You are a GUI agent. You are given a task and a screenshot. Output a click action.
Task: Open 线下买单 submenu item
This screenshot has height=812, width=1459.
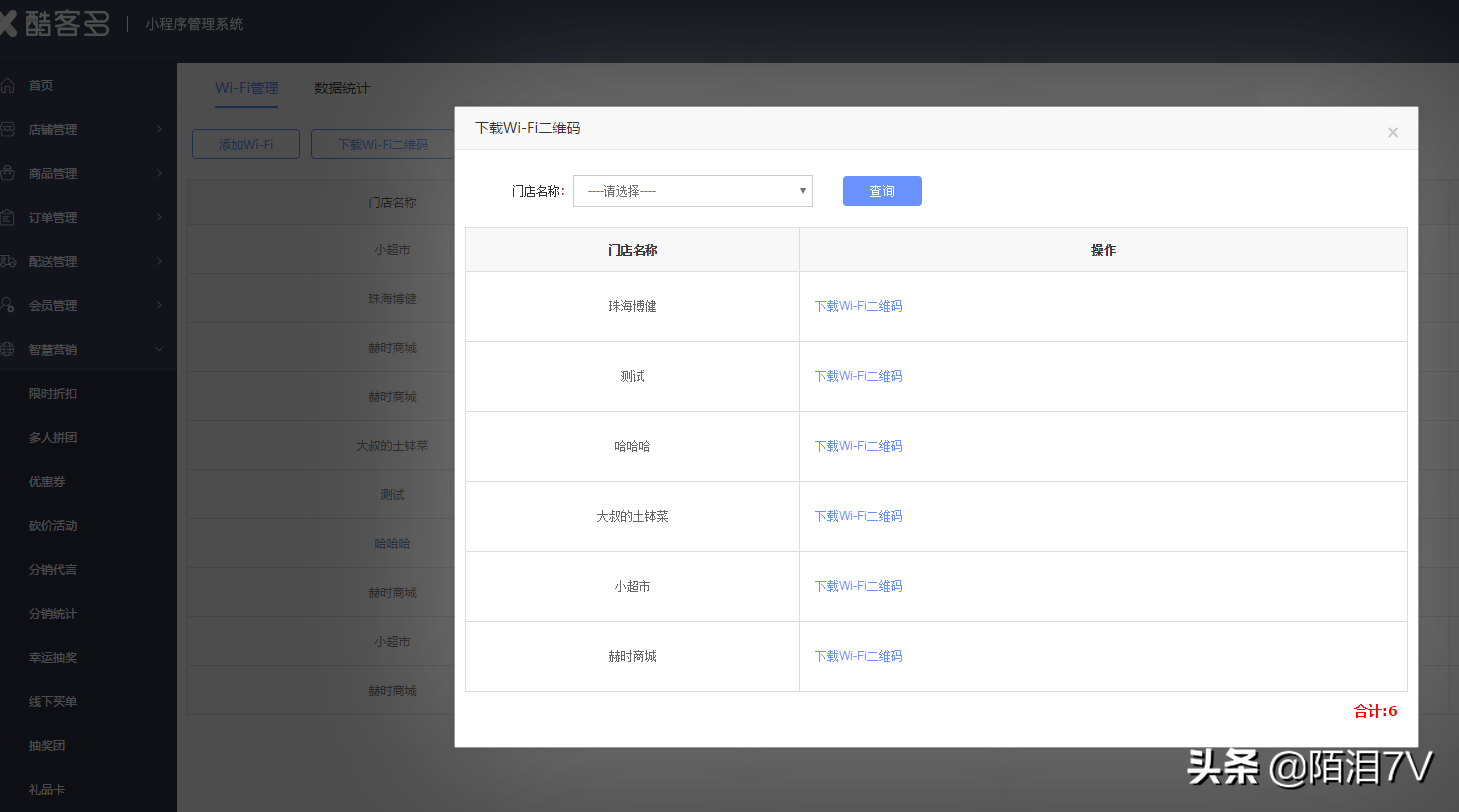(x=53, y=702)
